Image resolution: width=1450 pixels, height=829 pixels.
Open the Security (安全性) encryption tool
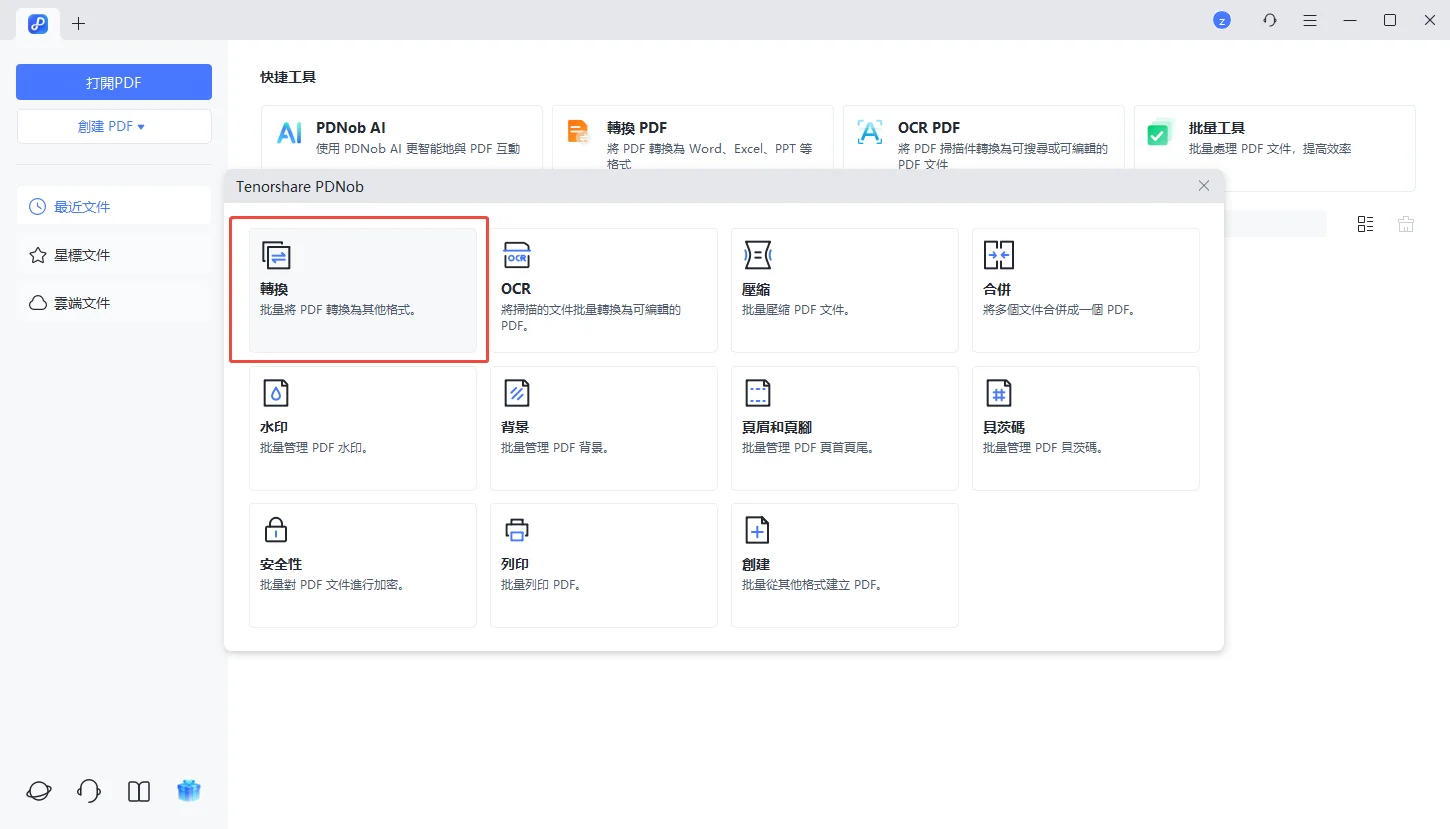click(x=362, y=565)
